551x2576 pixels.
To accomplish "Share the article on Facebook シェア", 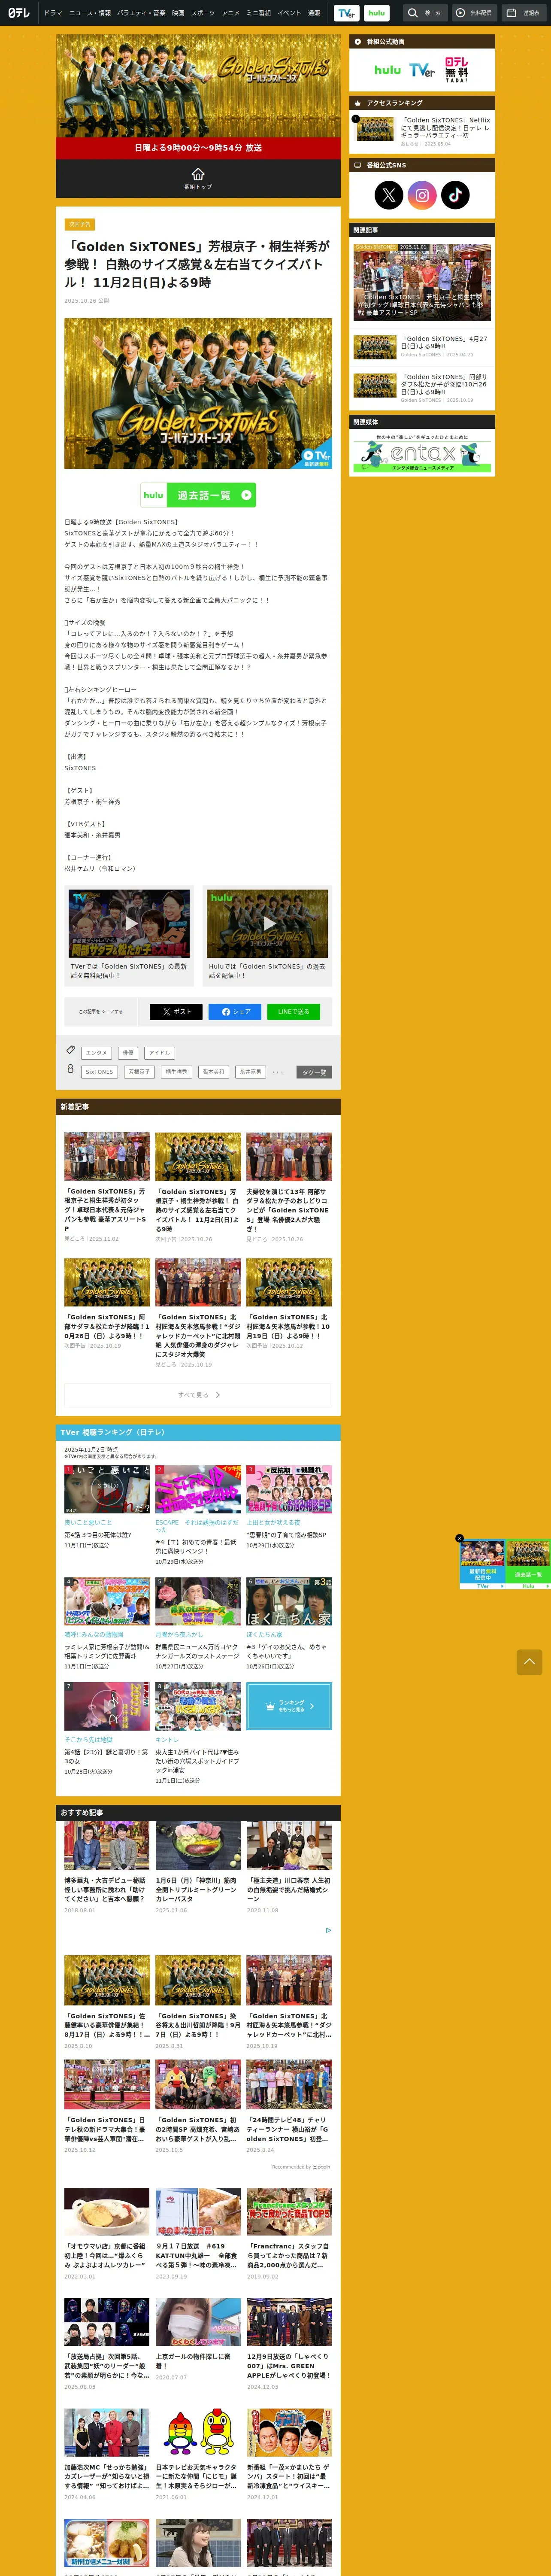I will coord(235,1012).
